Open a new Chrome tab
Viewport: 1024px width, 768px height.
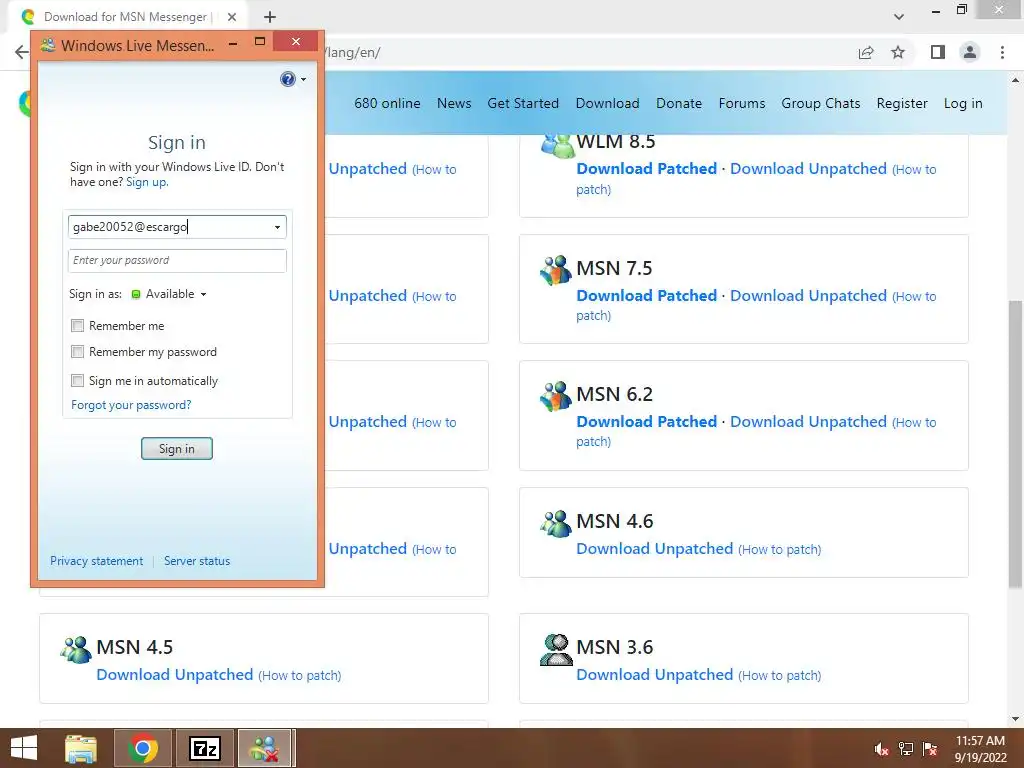pyautogui.click(x=270, y=17)
